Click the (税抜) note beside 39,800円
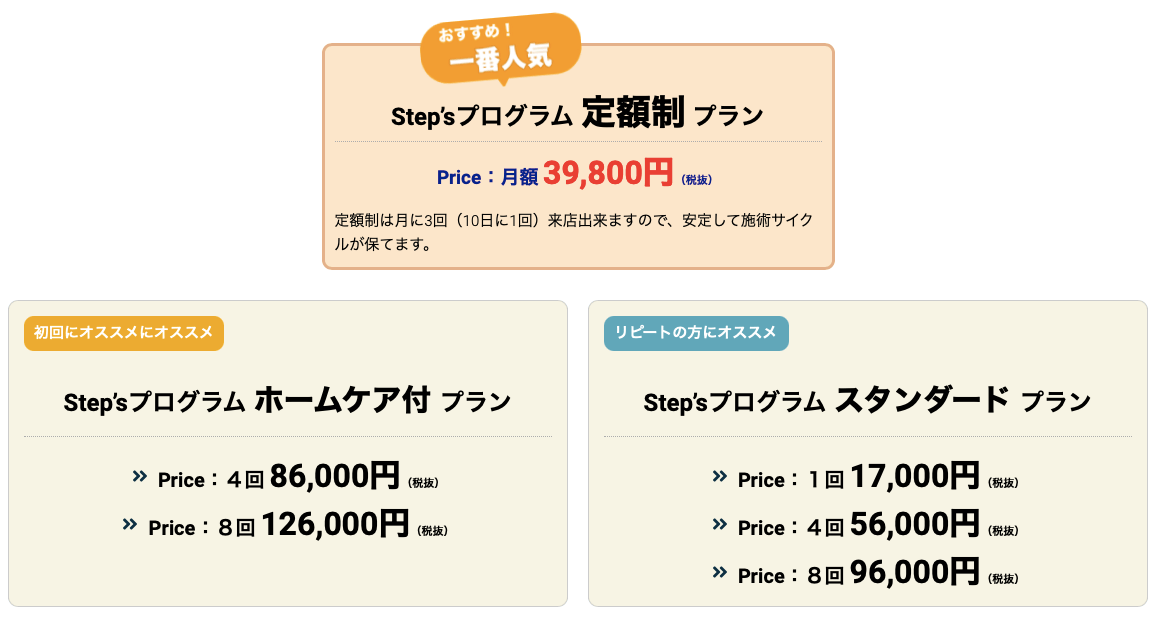 click(x=696, y=180)
